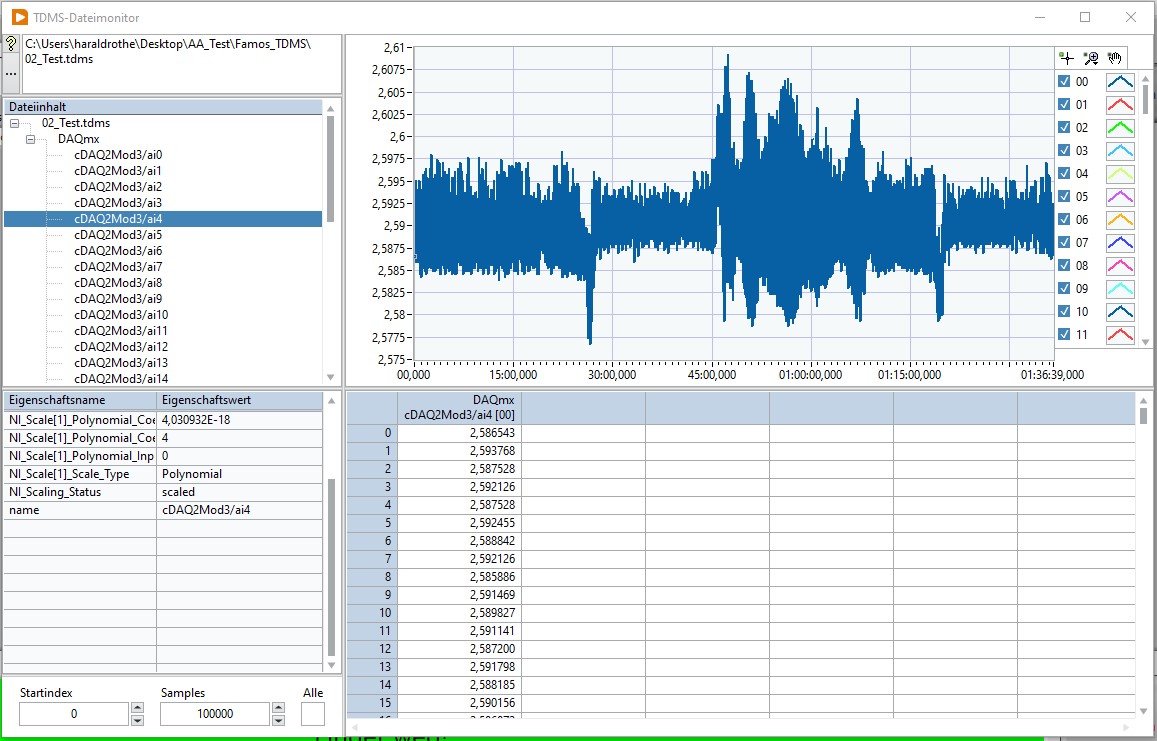Click the plot 02 green line style icon

click(1120, 128)
